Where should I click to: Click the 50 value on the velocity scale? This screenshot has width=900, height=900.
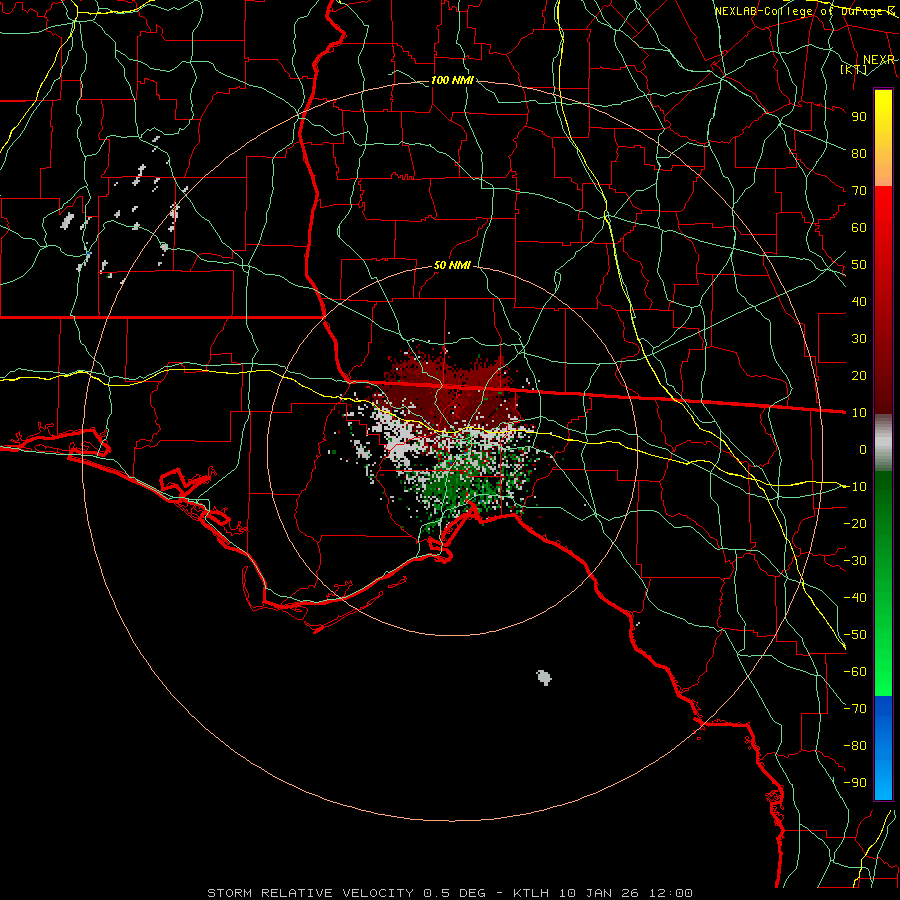coord(859,265)
